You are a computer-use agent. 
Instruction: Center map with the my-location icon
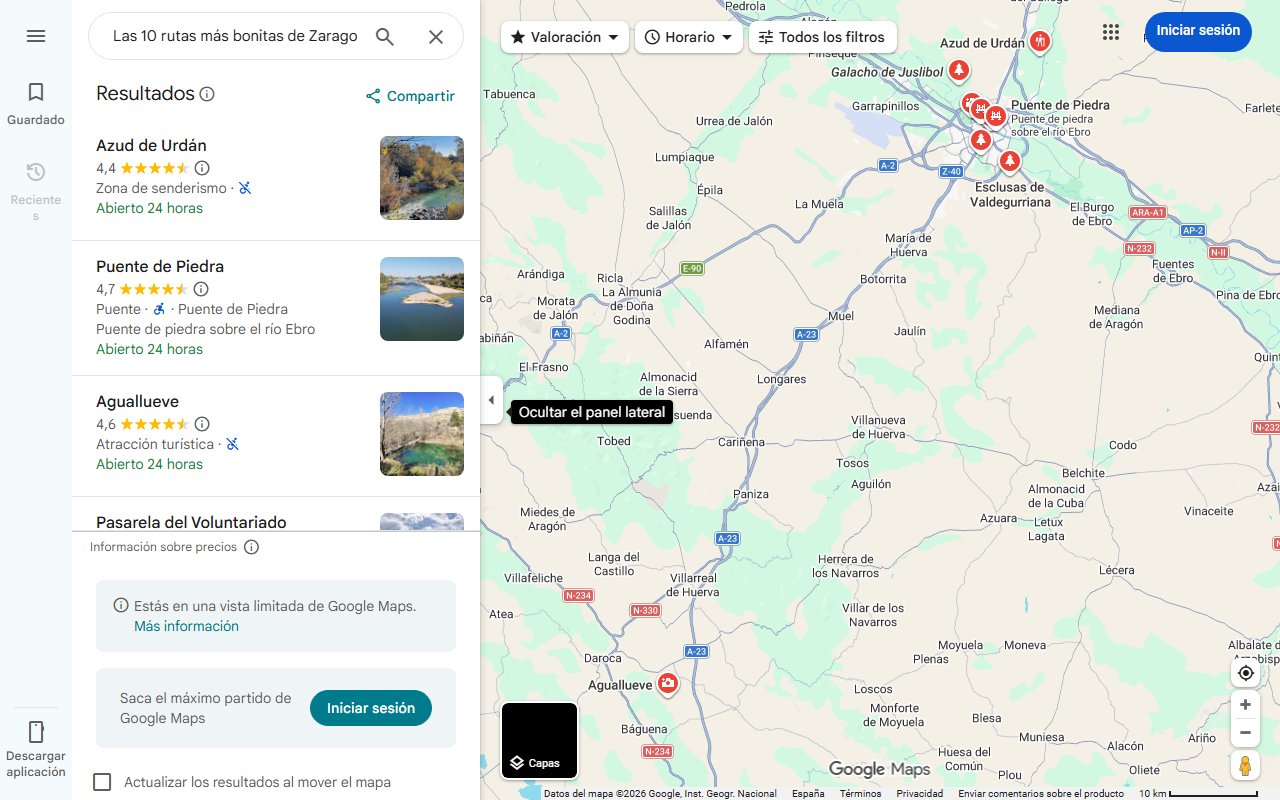tap(1245, 673)
